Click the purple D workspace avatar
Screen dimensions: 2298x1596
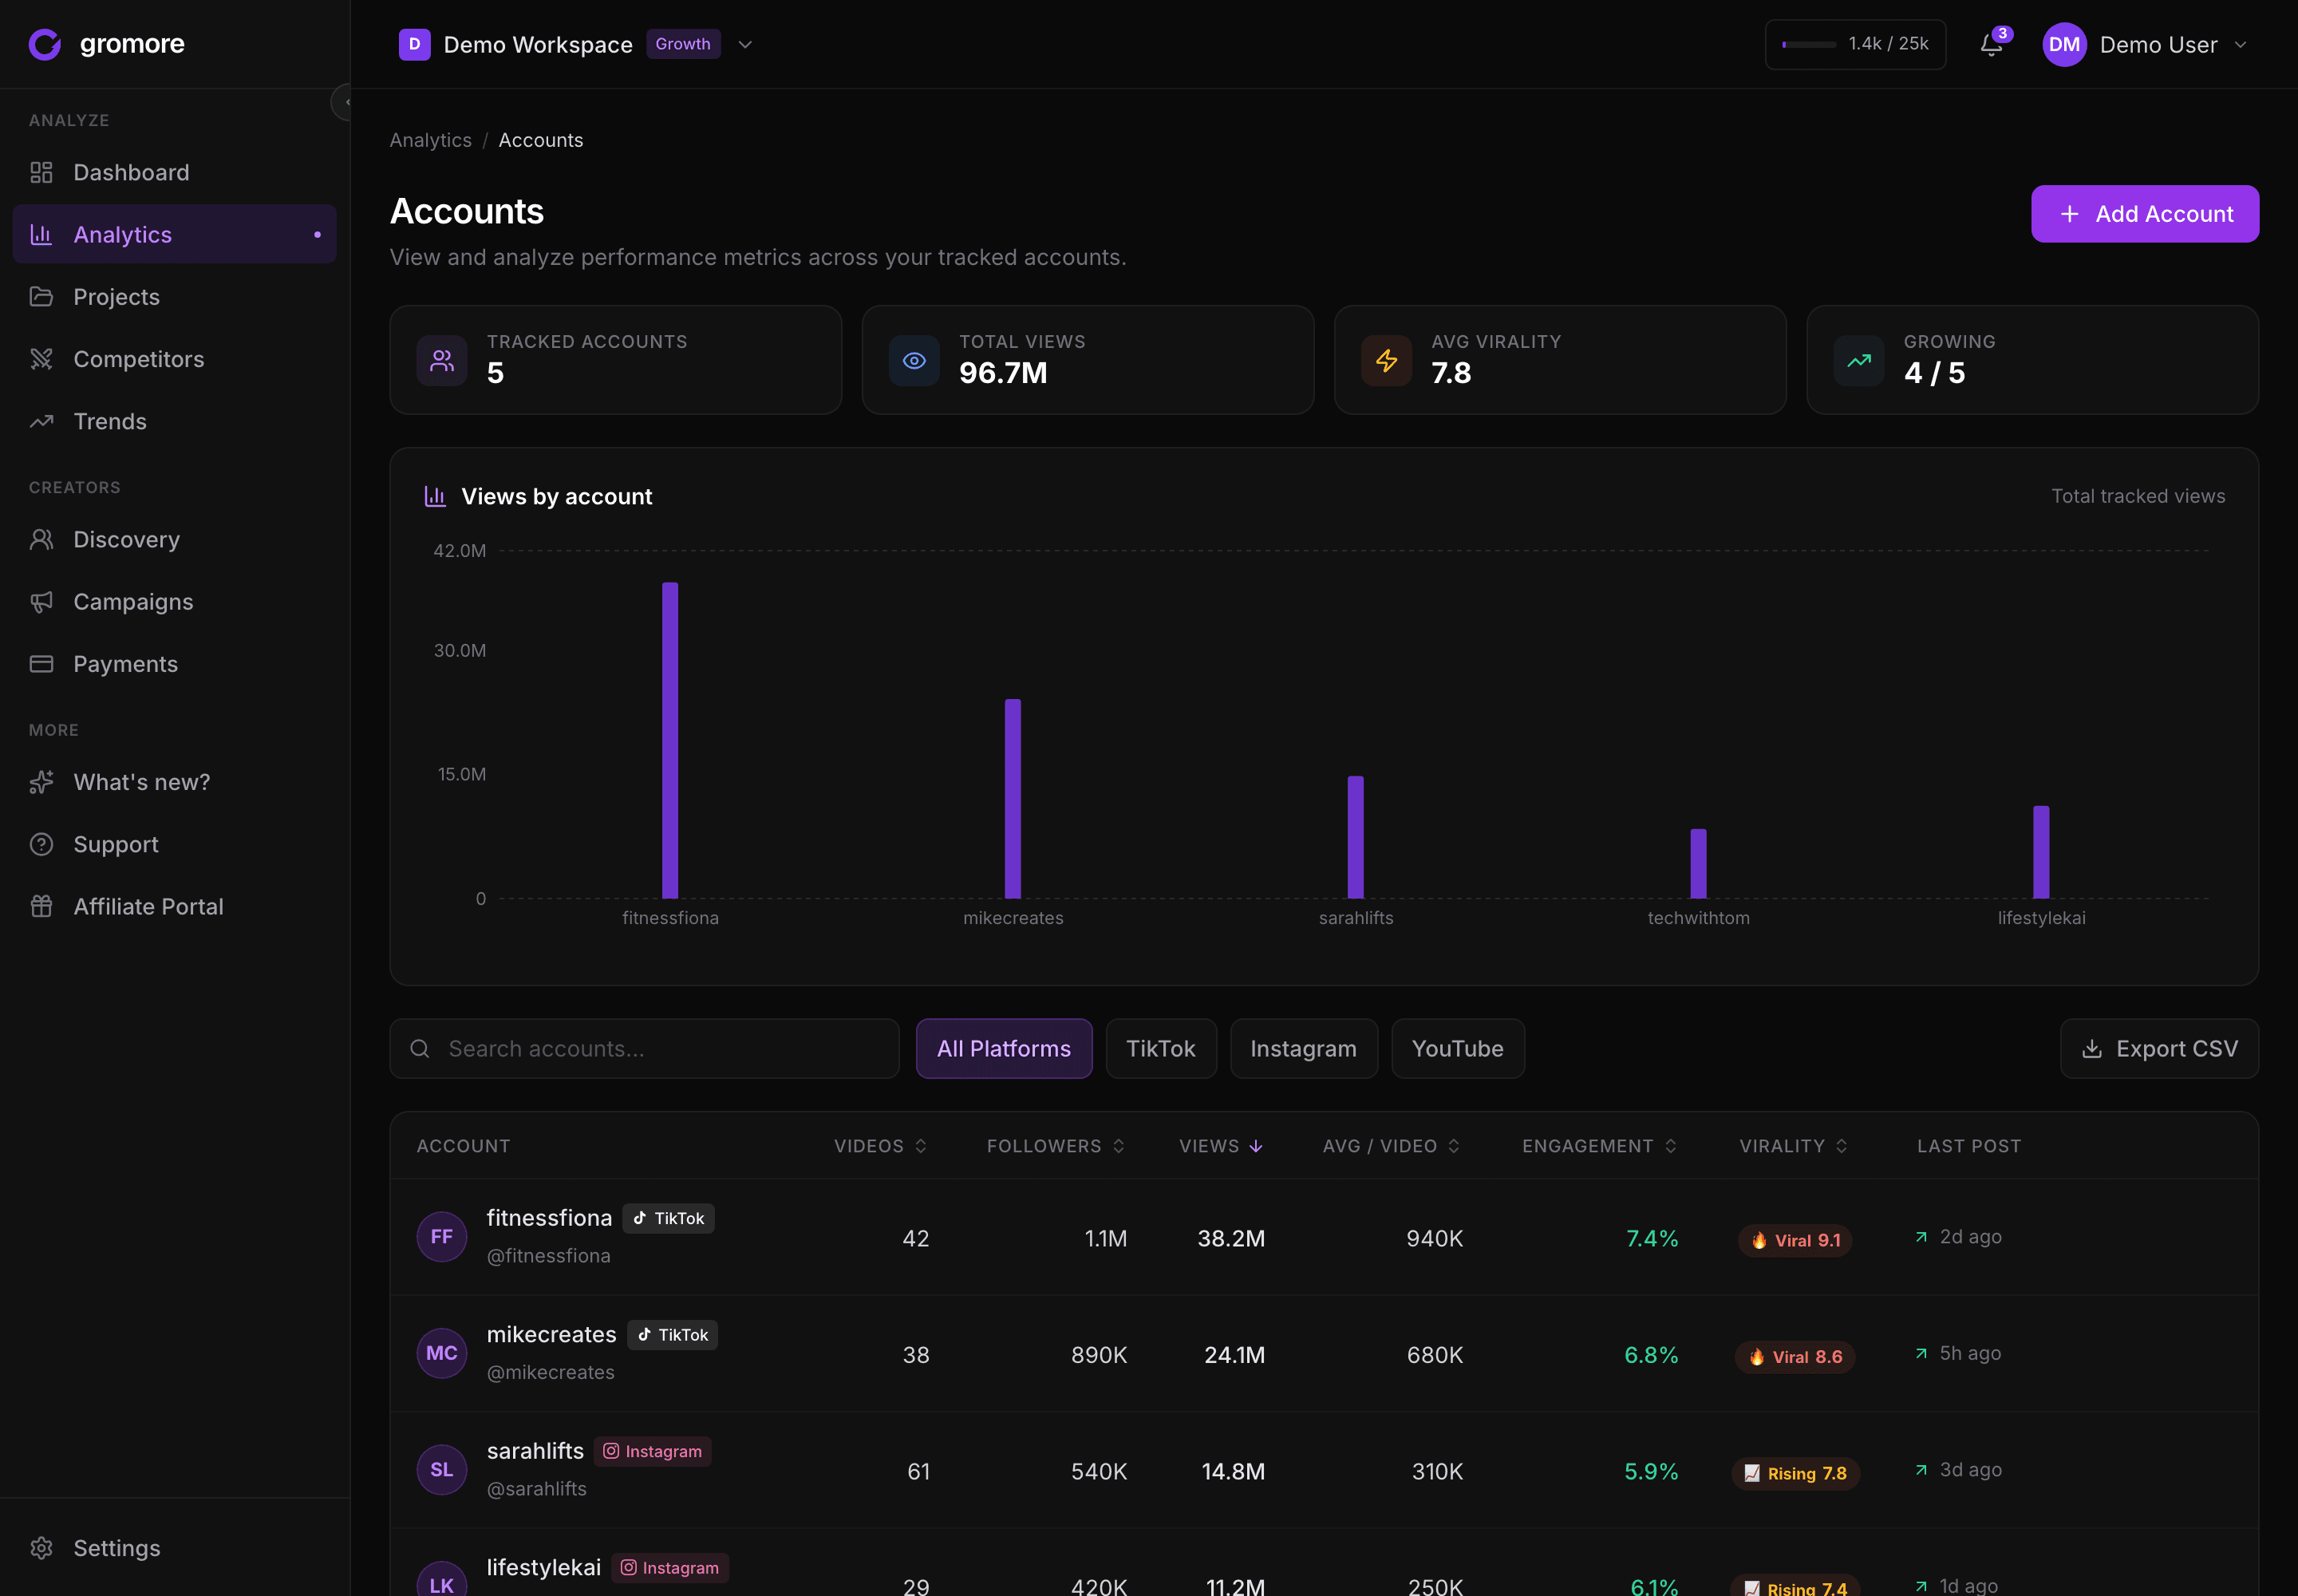click(x=414, y=44)
